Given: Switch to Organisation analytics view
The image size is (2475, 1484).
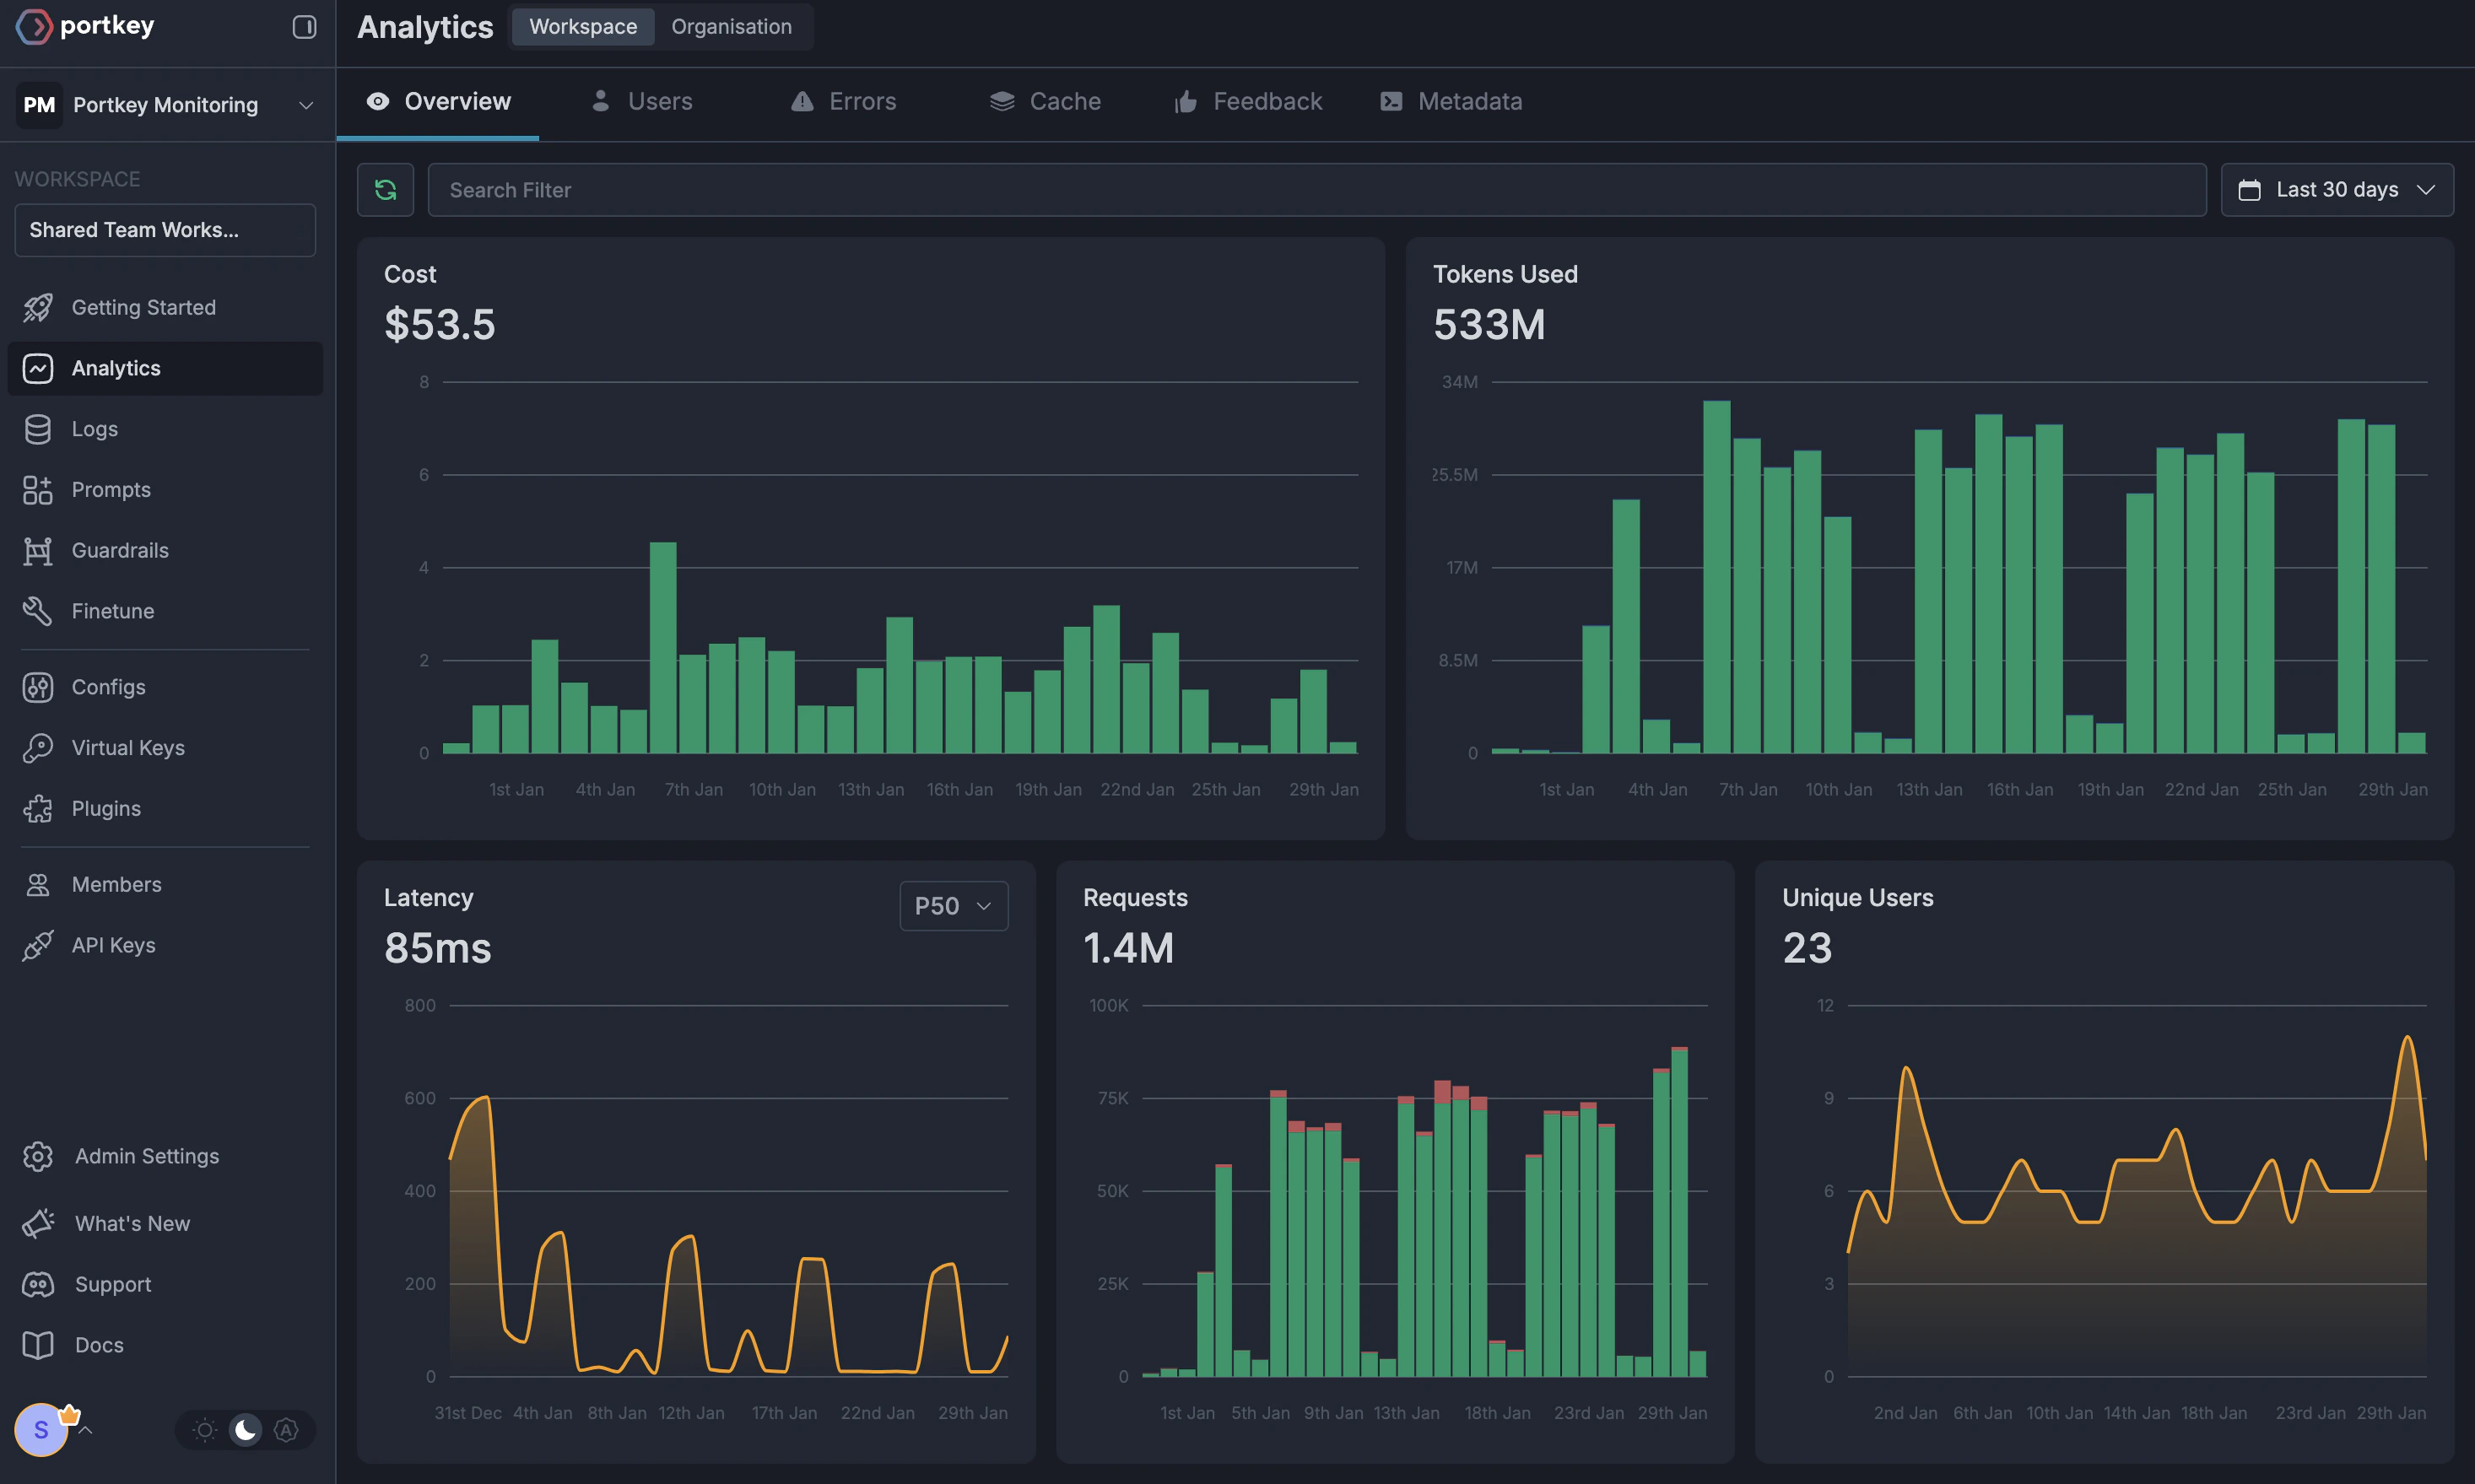Looking at the screenshot, I should click(x=731, y=27).
